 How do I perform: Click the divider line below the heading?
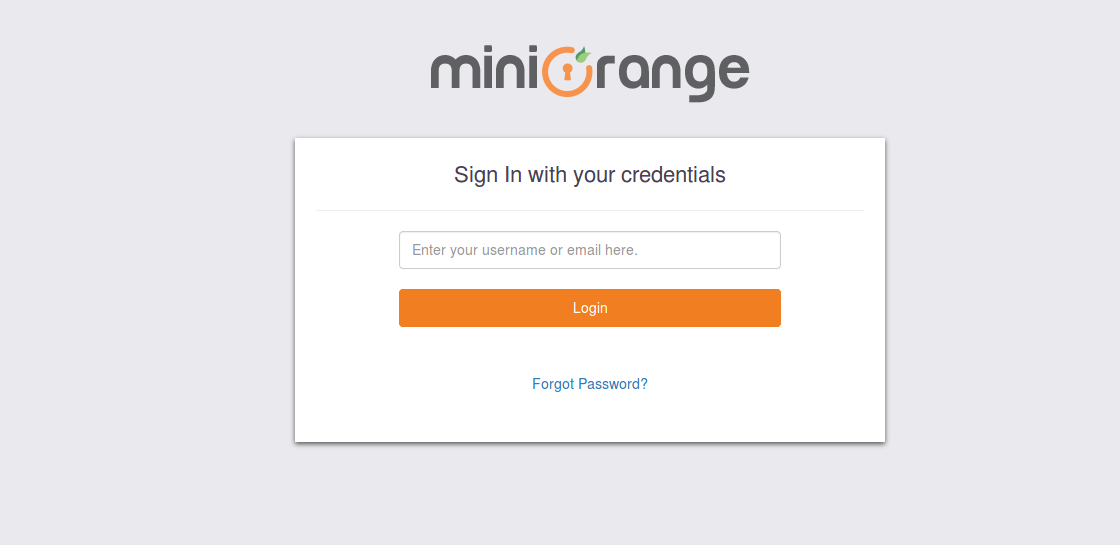tap(589, 211)
